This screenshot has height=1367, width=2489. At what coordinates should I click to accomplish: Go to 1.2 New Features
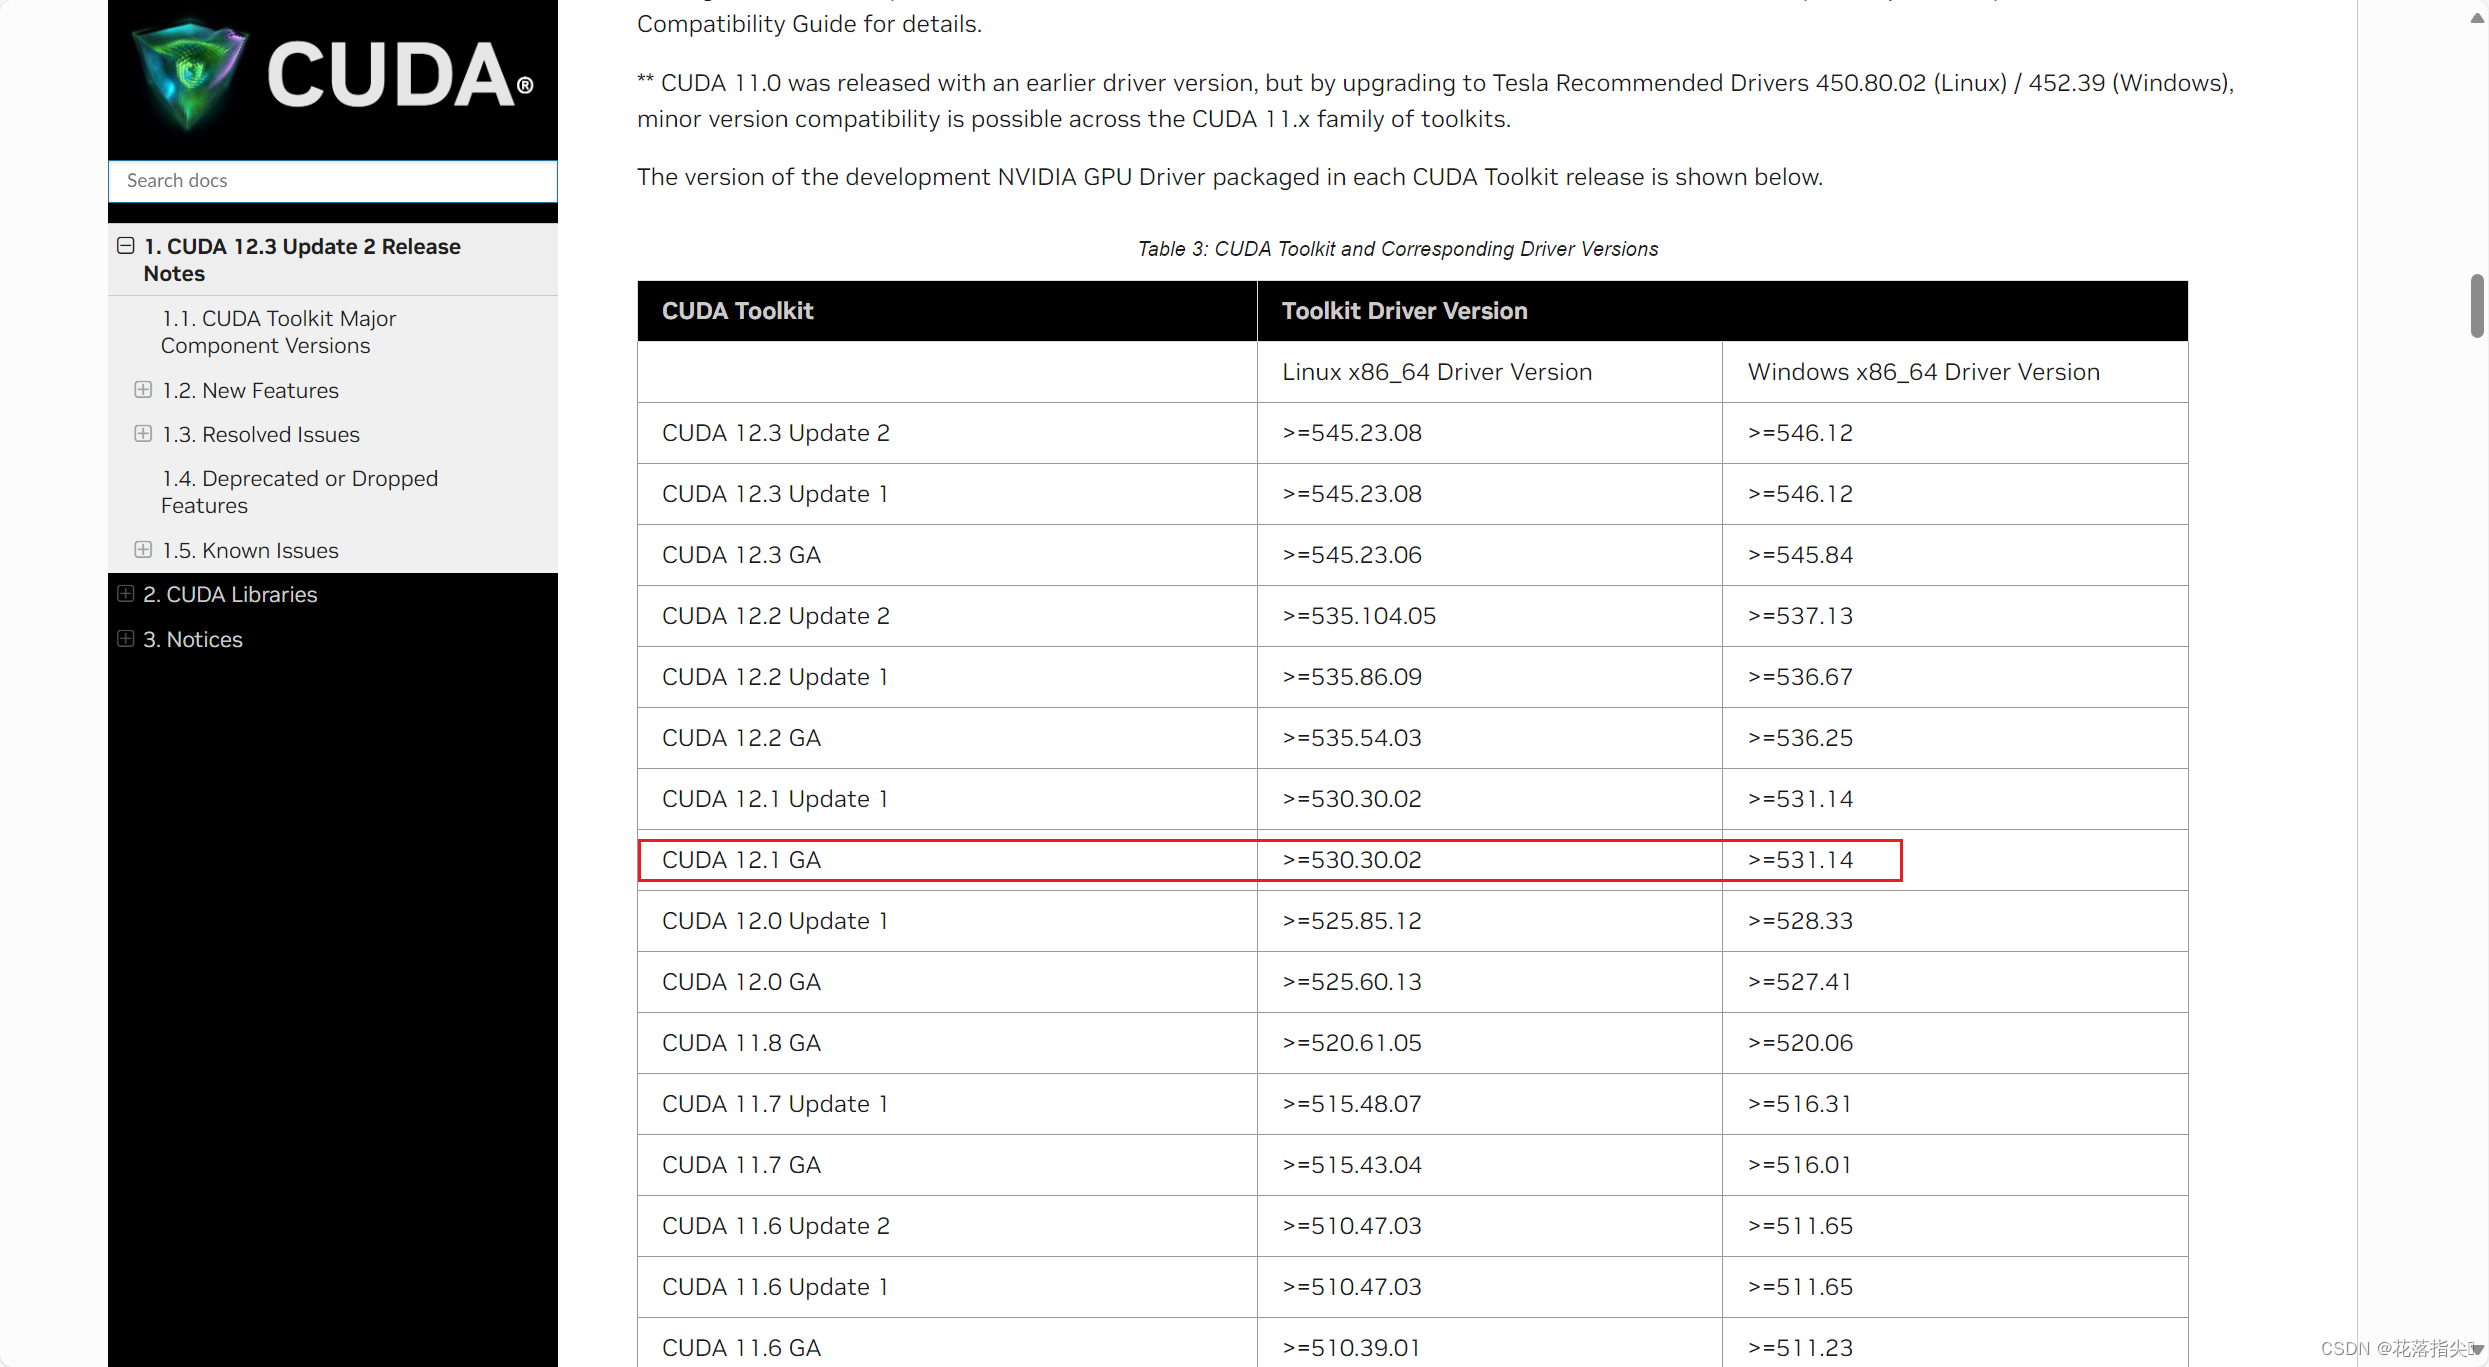click(251, 390)
